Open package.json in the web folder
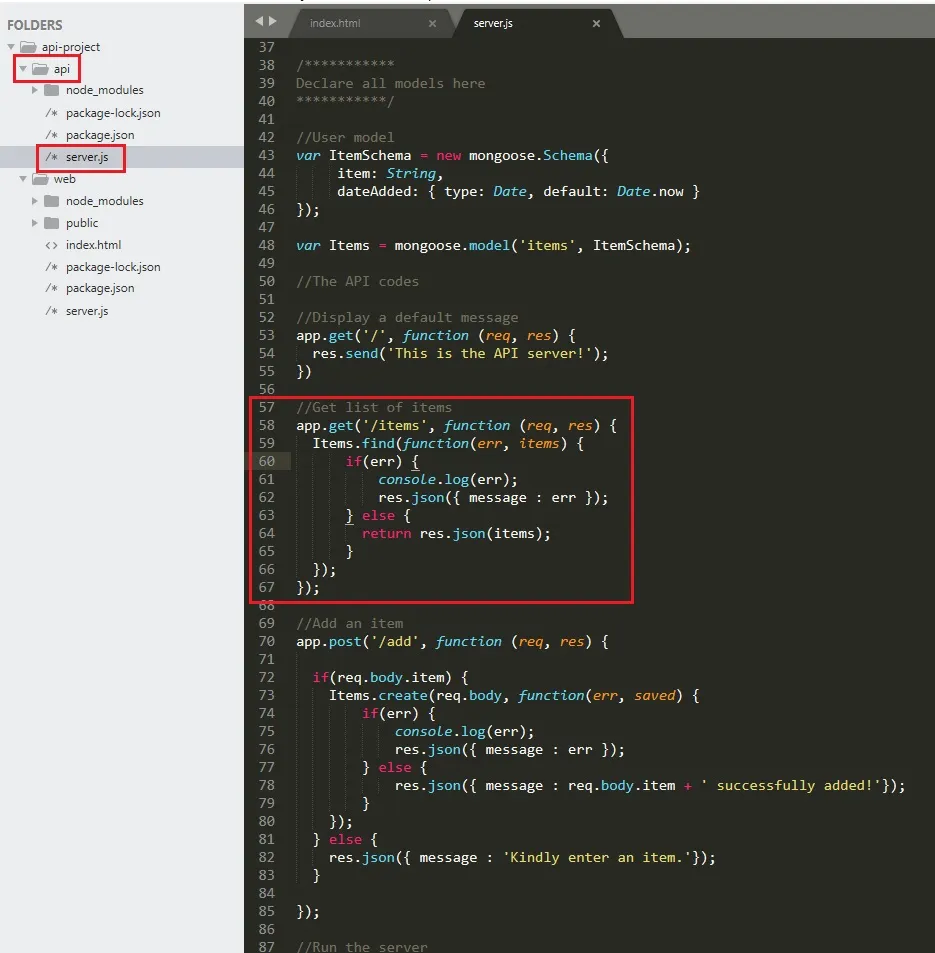Screen dimensions: 935x953 click(x=100, y=288)
